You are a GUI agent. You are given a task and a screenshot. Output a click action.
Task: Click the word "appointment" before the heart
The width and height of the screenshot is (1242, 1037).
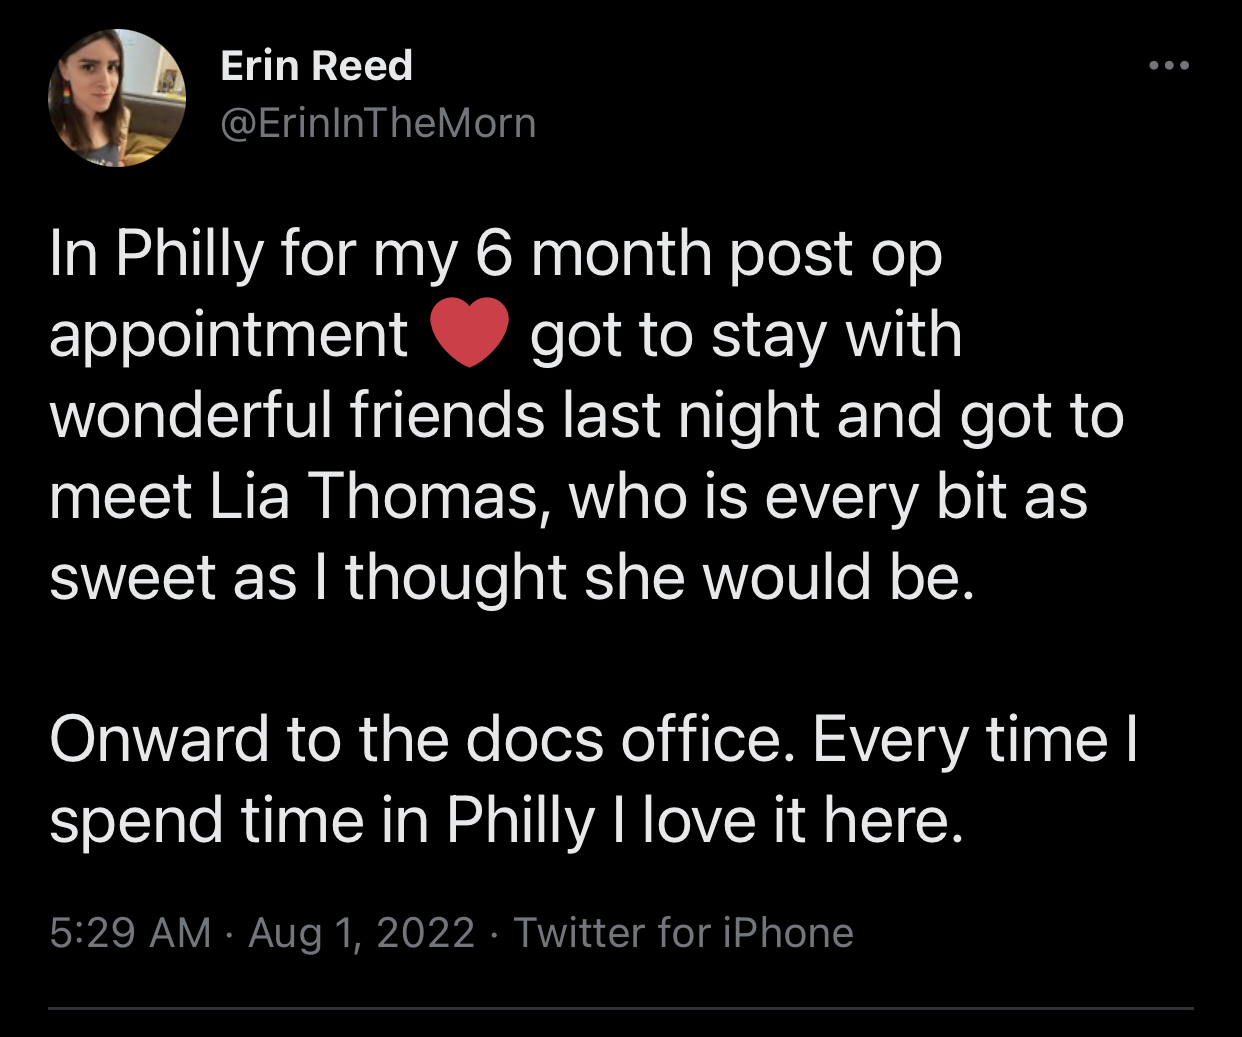[229, 335]
